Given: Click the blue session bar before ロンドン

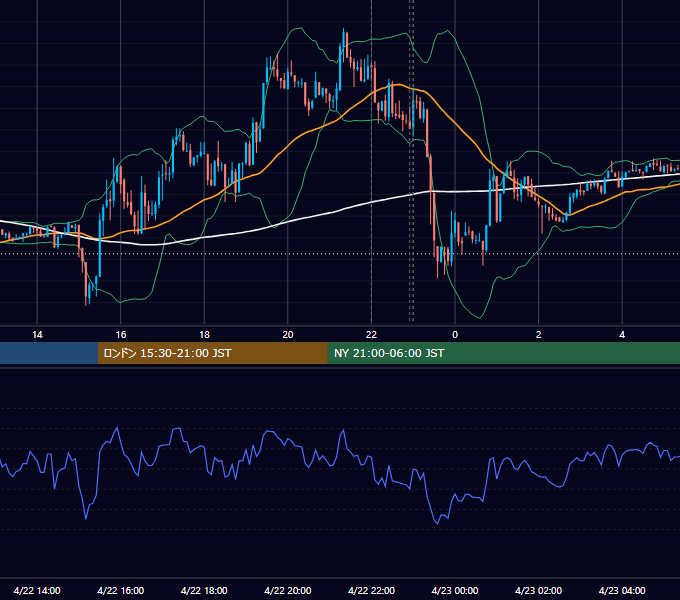Looking at the screenshot, I should (49, 353).
